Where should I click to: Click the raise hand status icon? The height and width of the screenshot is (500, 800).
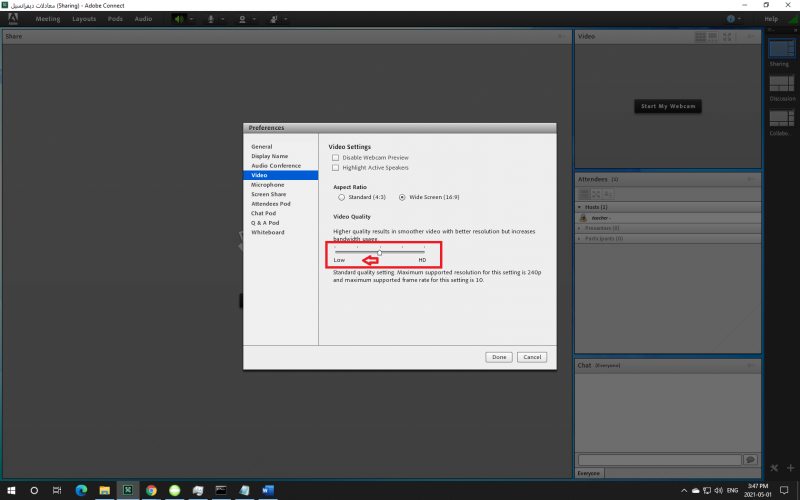275,18
